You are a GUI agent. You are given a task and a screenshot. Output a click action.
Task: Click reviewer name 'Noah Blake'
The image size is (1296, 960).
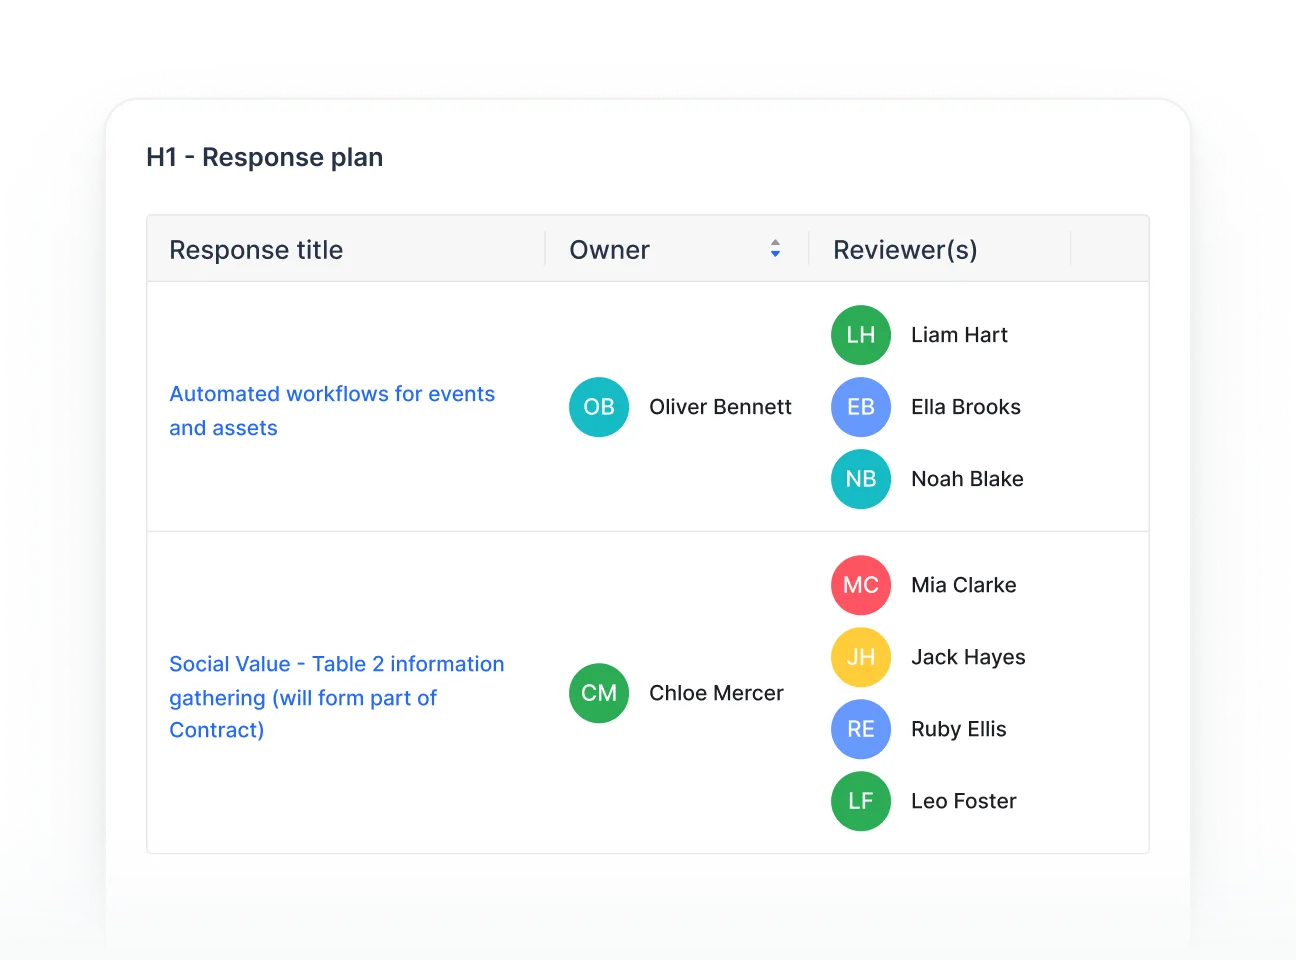point(967,479)
